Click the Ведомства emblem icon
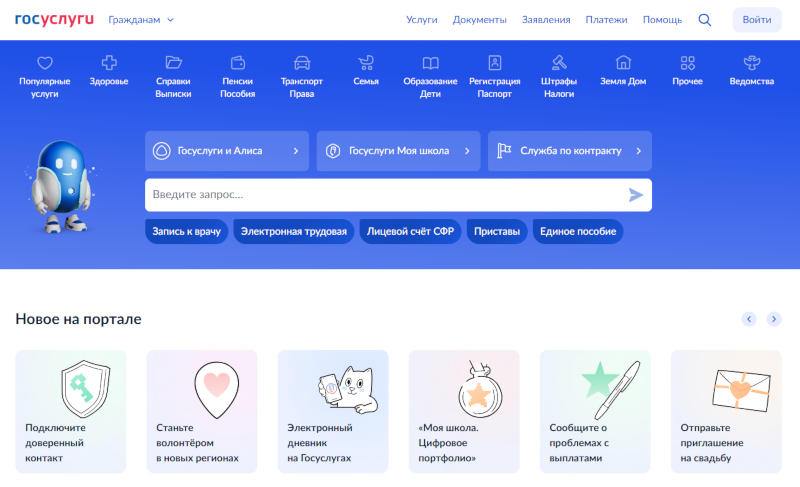 click(752, 63)
